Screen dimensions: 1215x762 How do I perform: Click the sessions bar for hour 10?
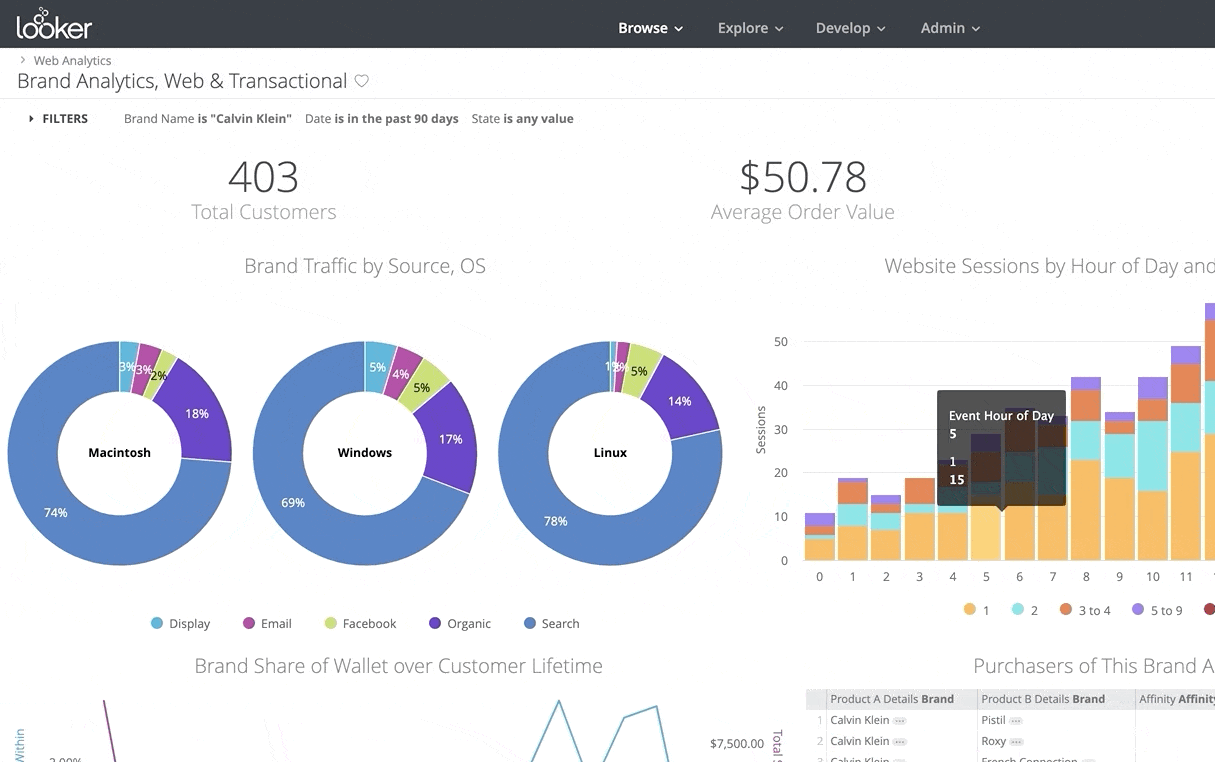(1152, 469)
